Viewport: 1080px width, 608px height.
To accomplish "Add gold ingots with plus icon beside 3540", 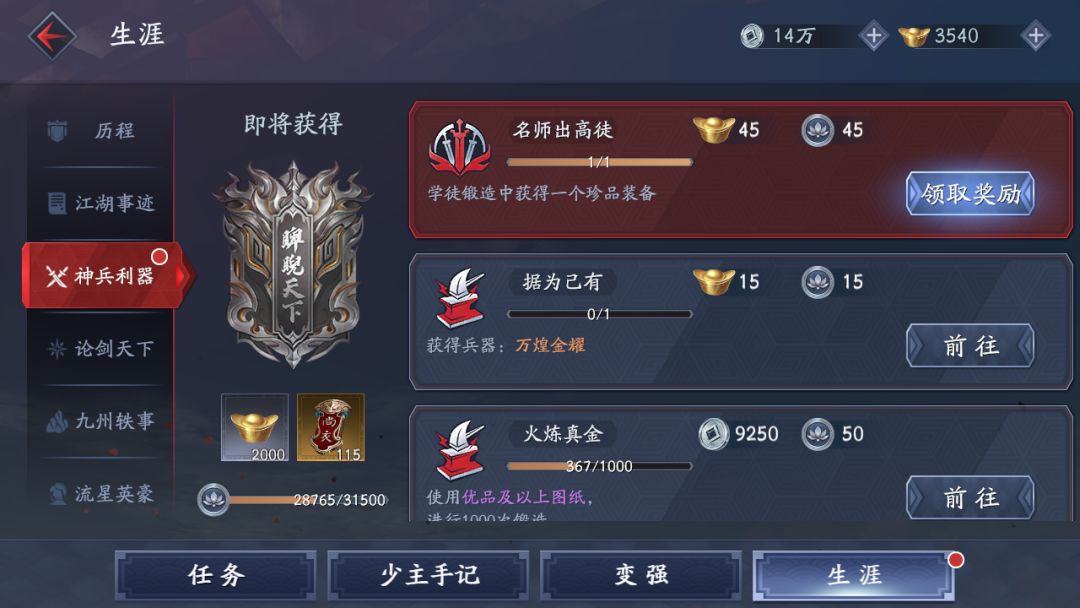I will 1036,36.
